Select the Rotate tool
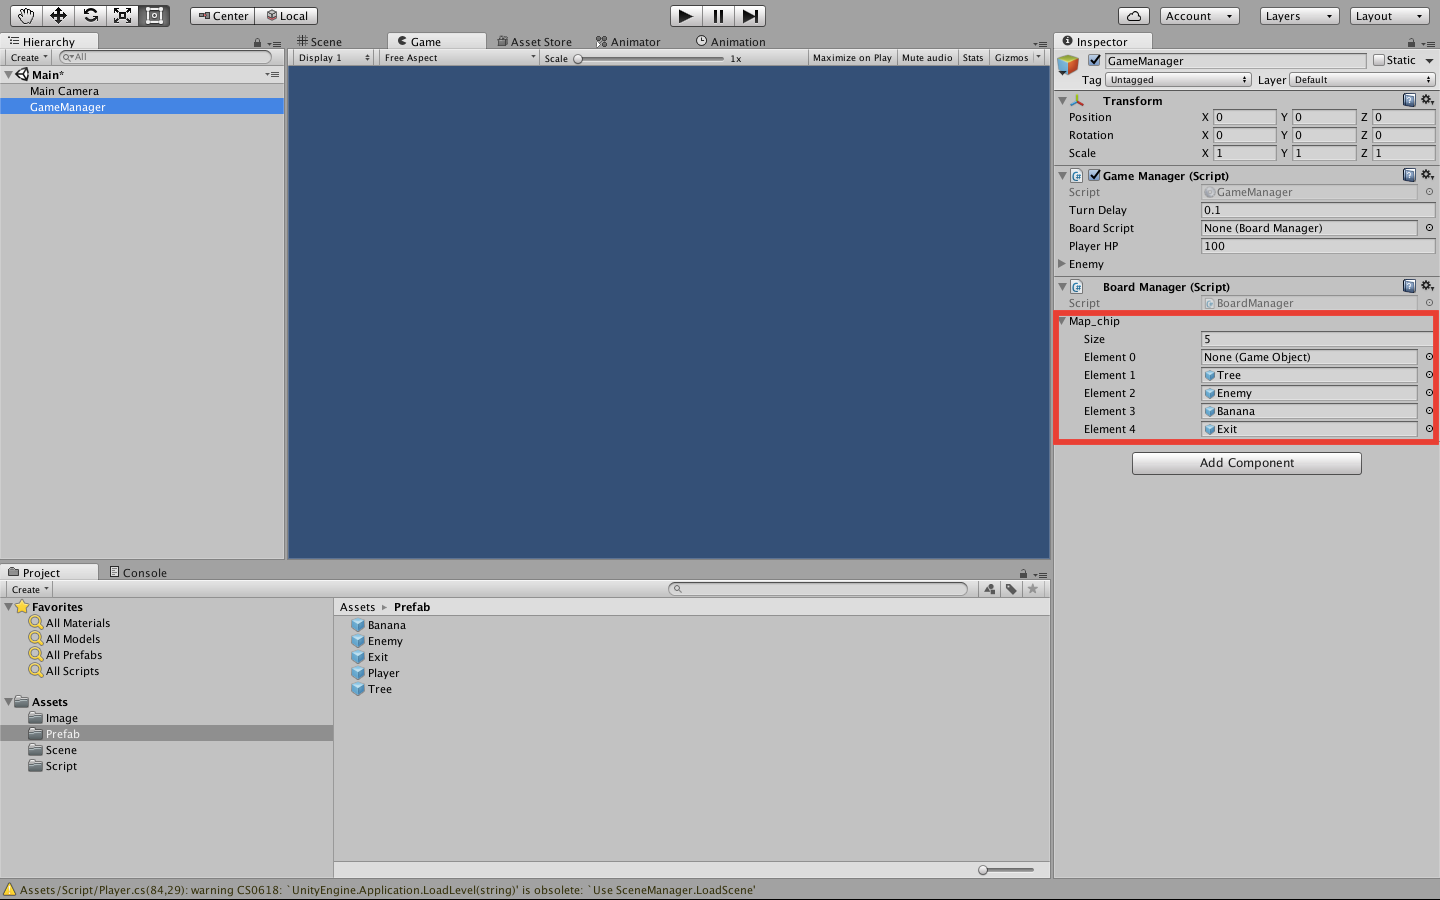1440x900 pixels. click(90, 16)
